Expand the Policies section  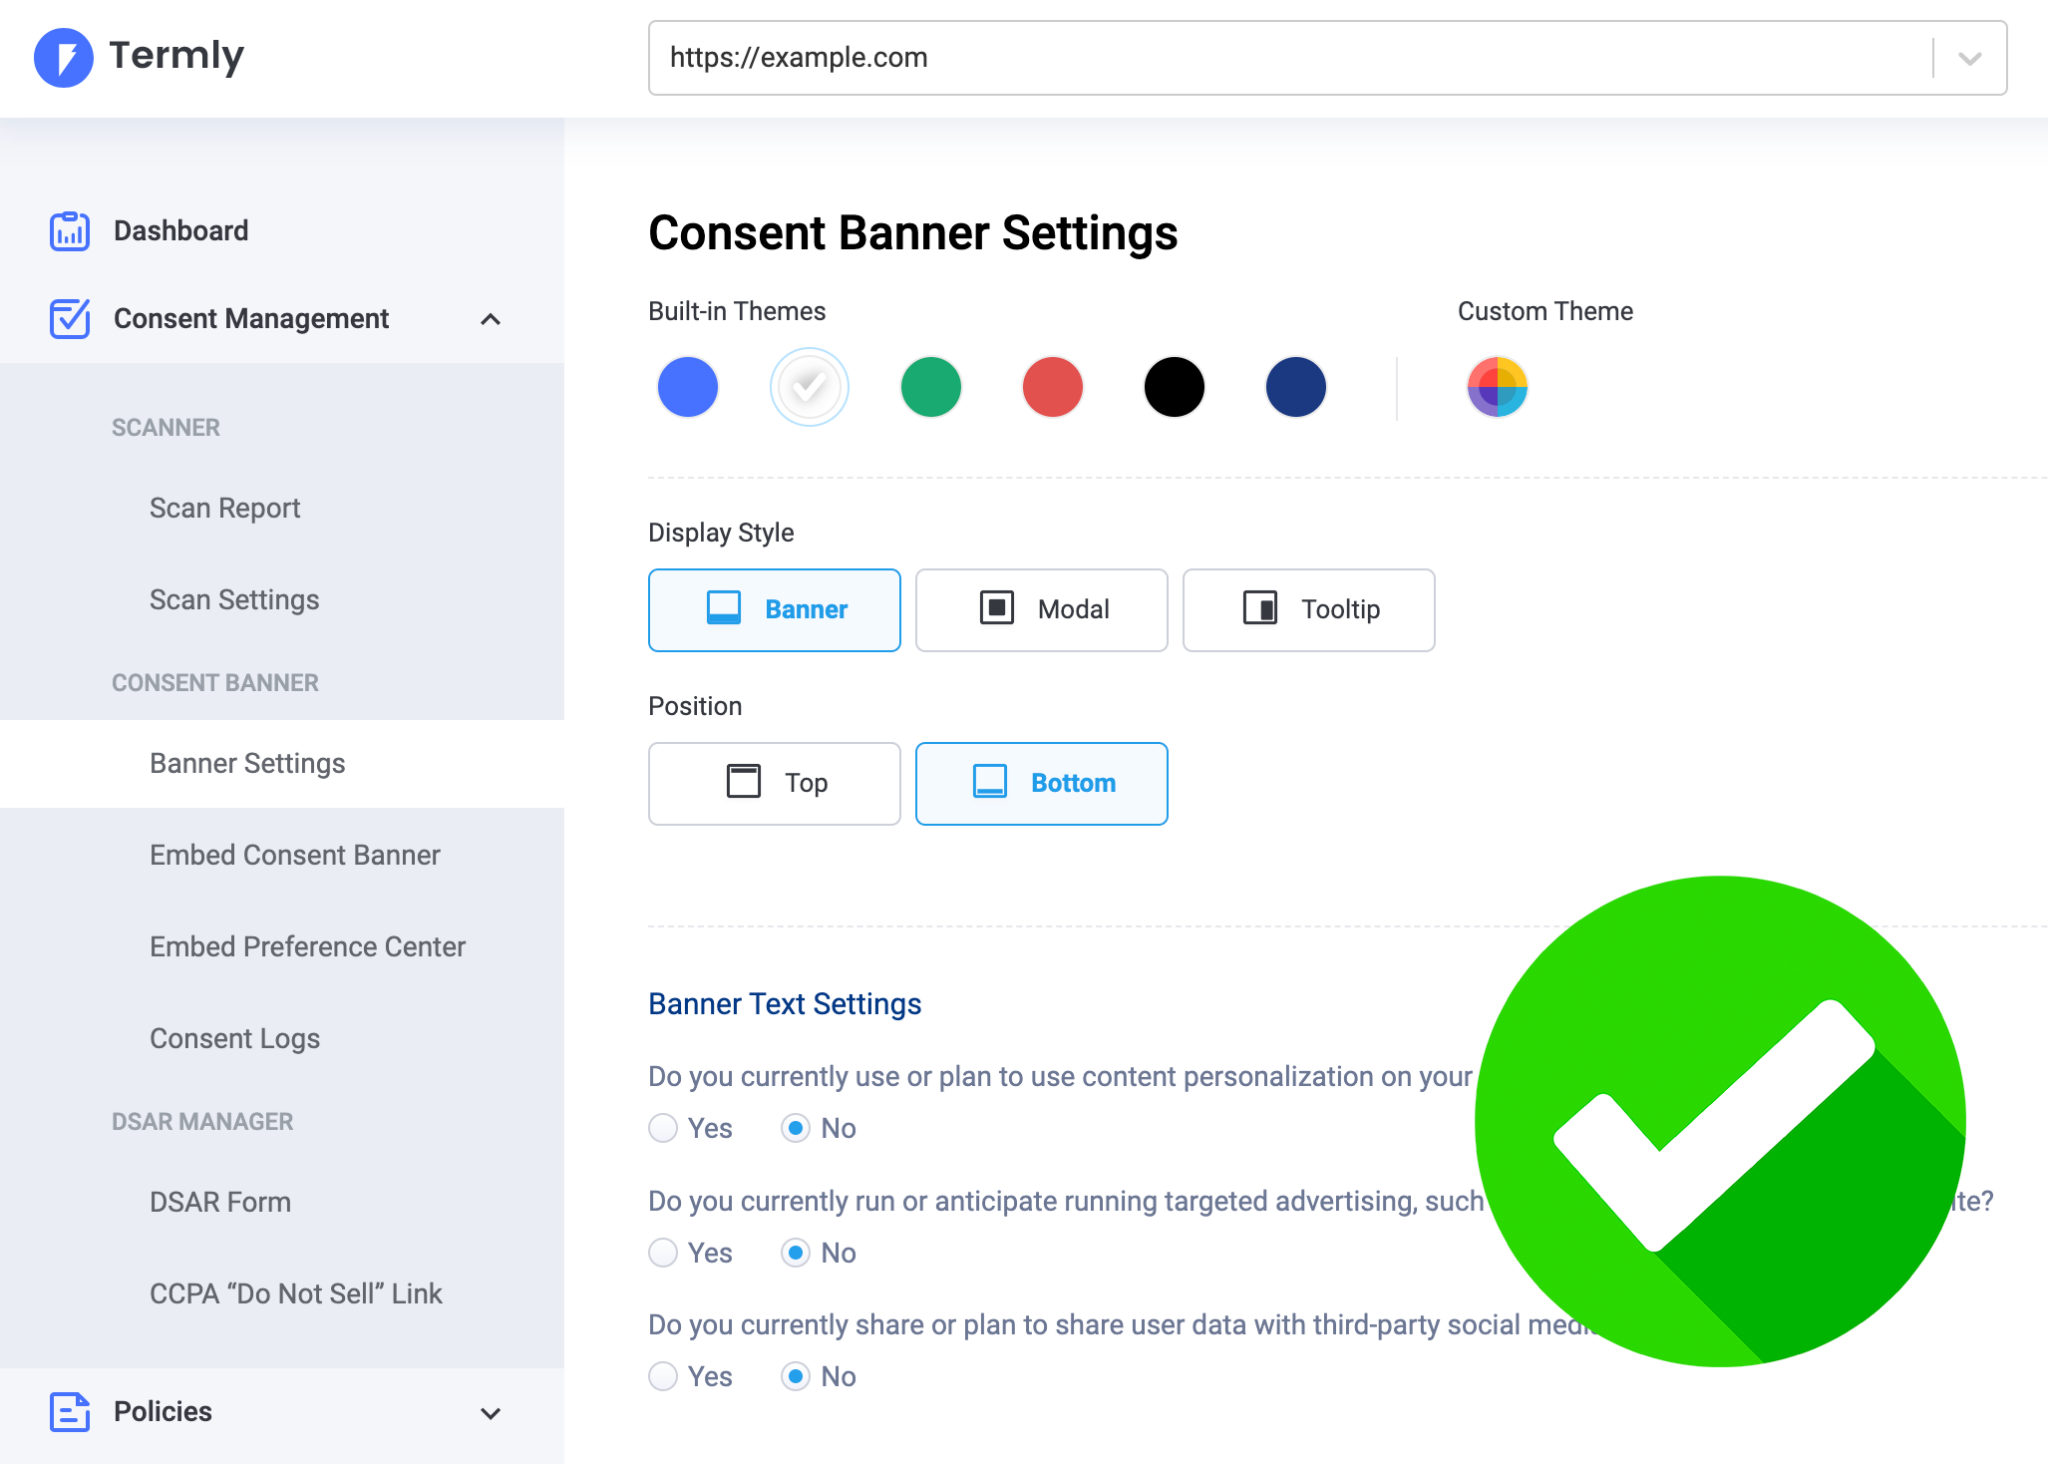tap(490, 1413)
